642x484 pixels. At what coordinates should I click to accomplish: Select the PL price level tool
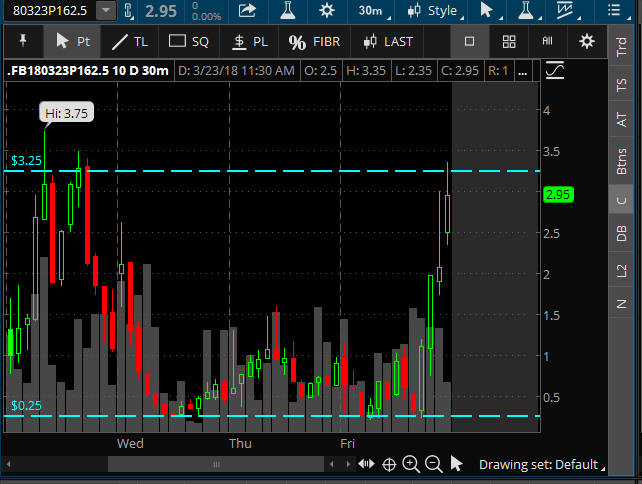click(x=249, y=41)
